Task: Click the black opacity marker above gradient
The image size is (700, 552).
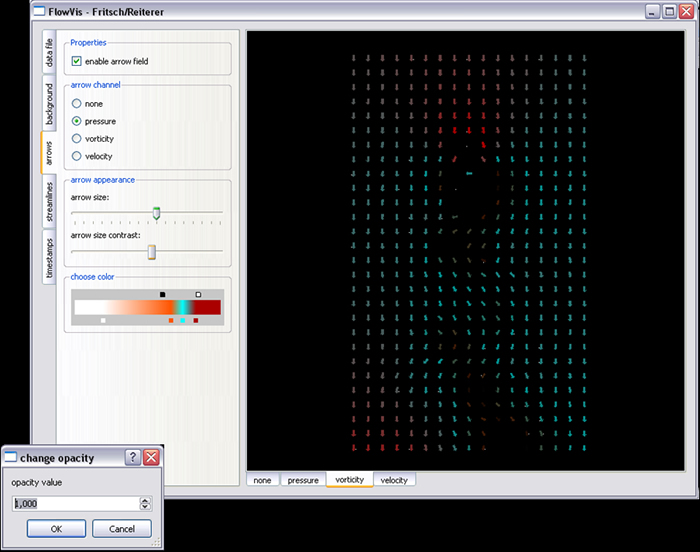Action: [162, 294]
